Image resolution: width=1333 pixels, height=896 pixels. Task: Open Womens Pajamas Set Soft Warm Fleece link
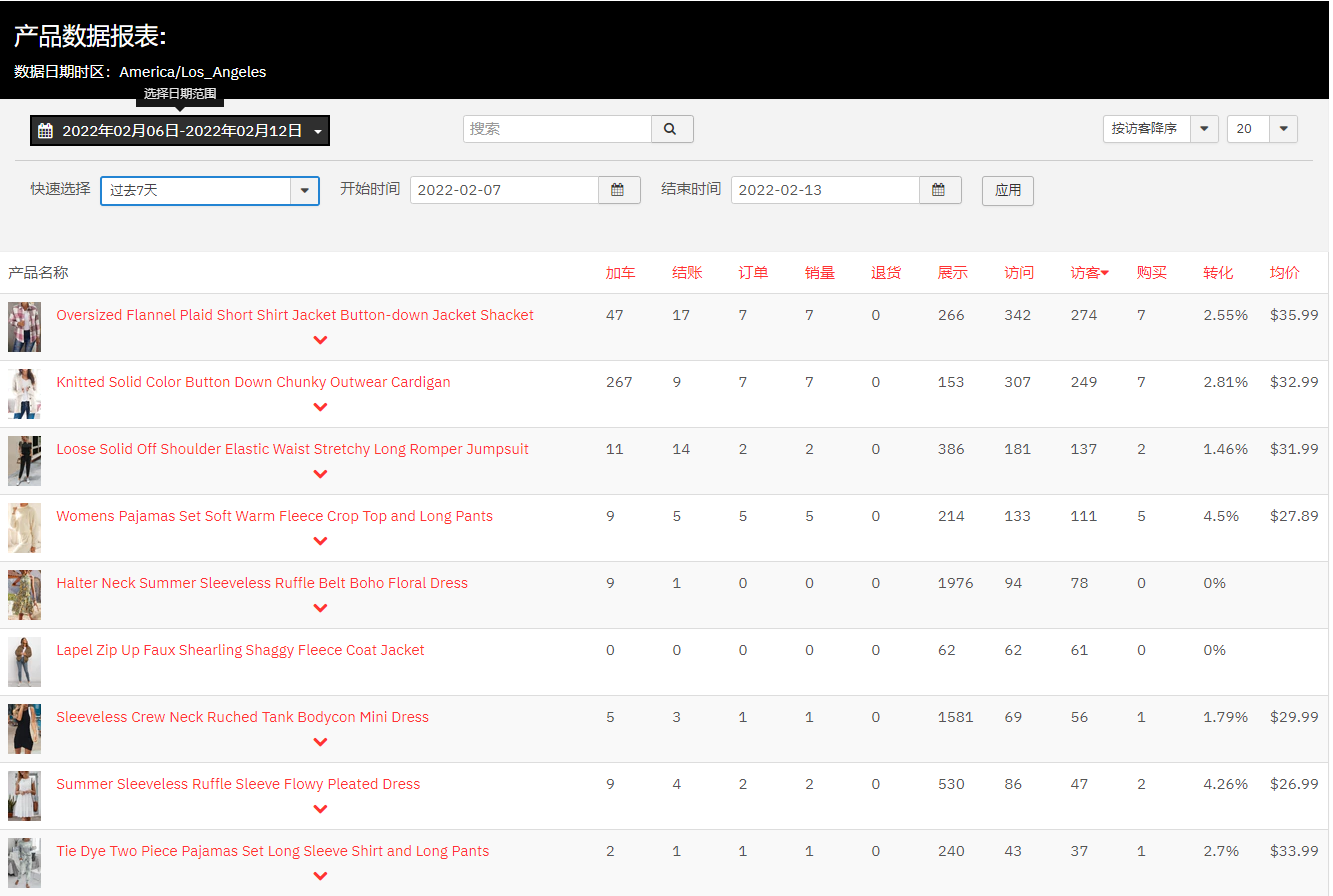[x=274, y=516]
